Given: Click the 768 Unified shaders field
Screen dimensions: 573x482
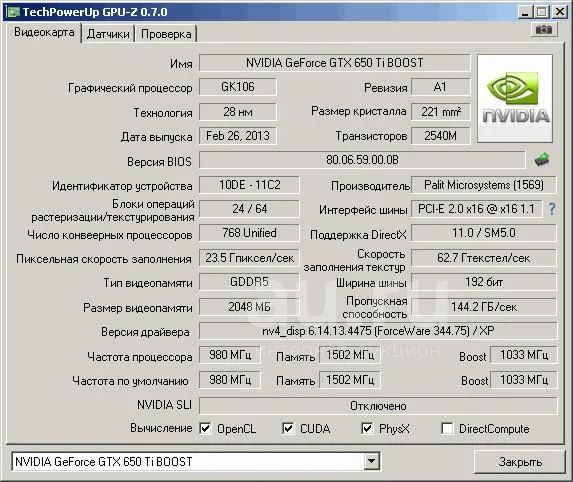Looking at the screenshot, I should tap(249, 233).
